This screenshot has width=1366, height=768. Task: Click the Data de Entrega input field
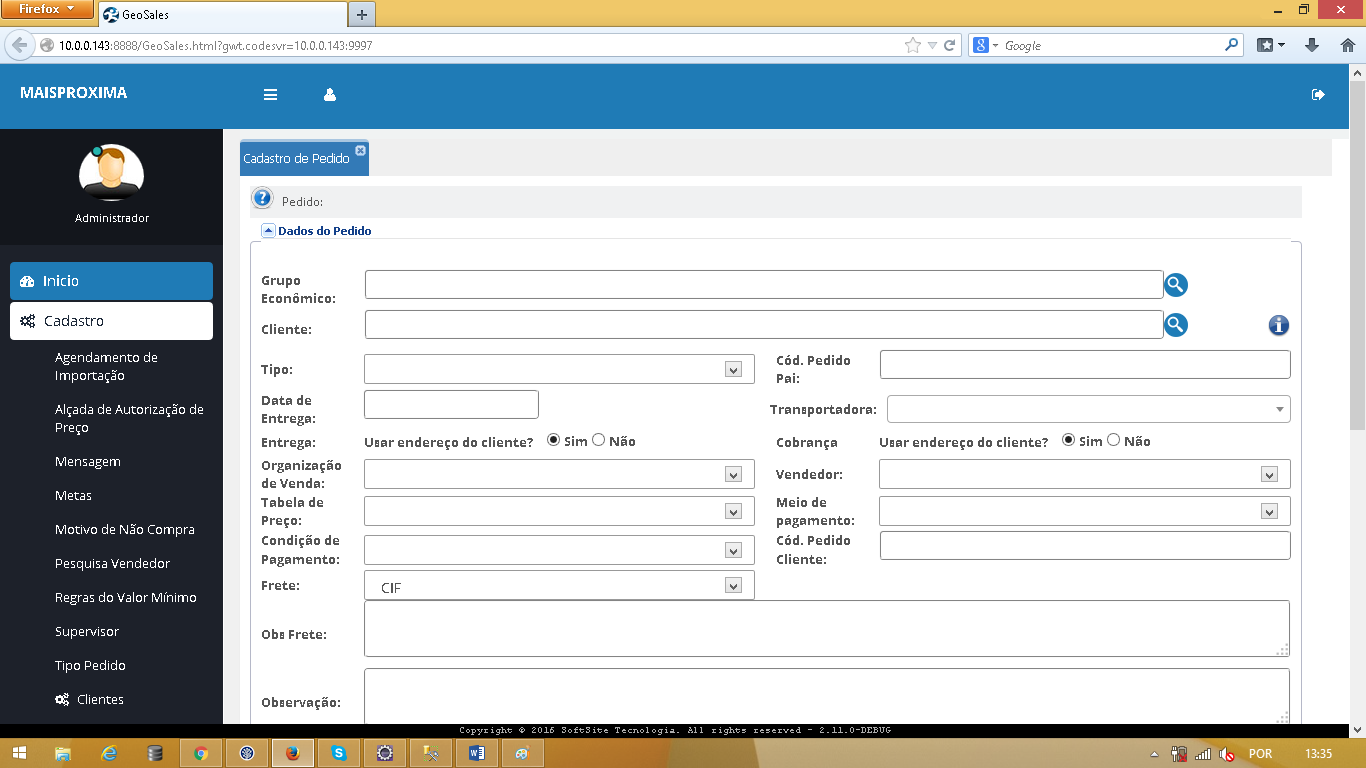click(x=451, y=404)
